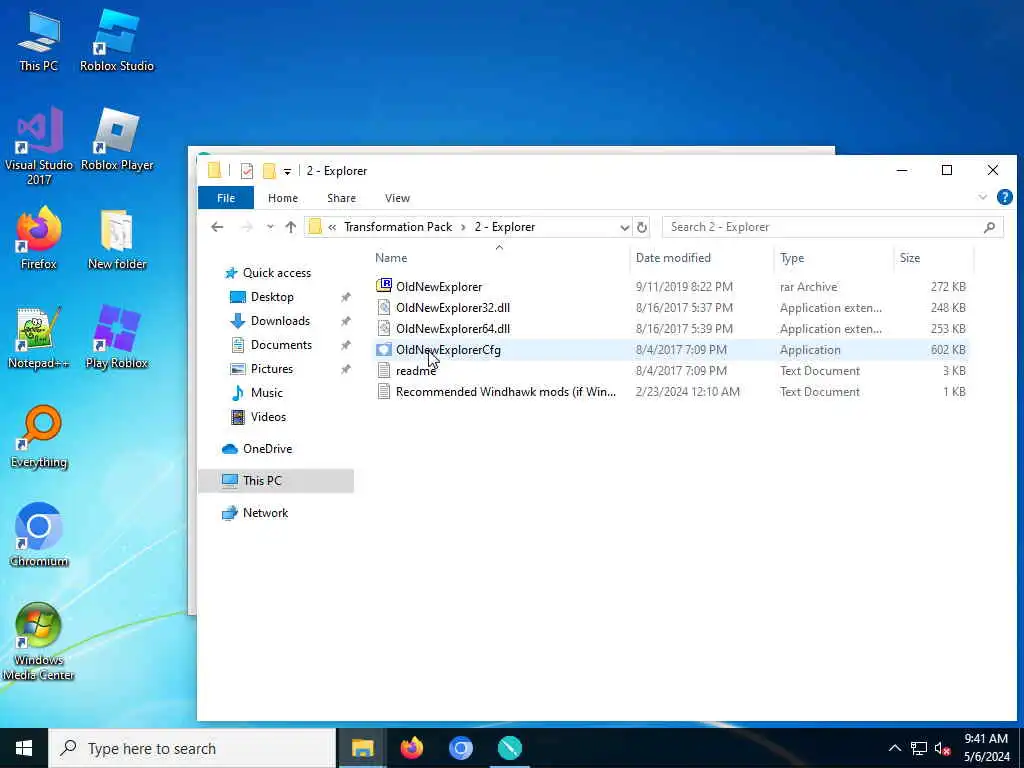Go up one folder level

[291, 227]
